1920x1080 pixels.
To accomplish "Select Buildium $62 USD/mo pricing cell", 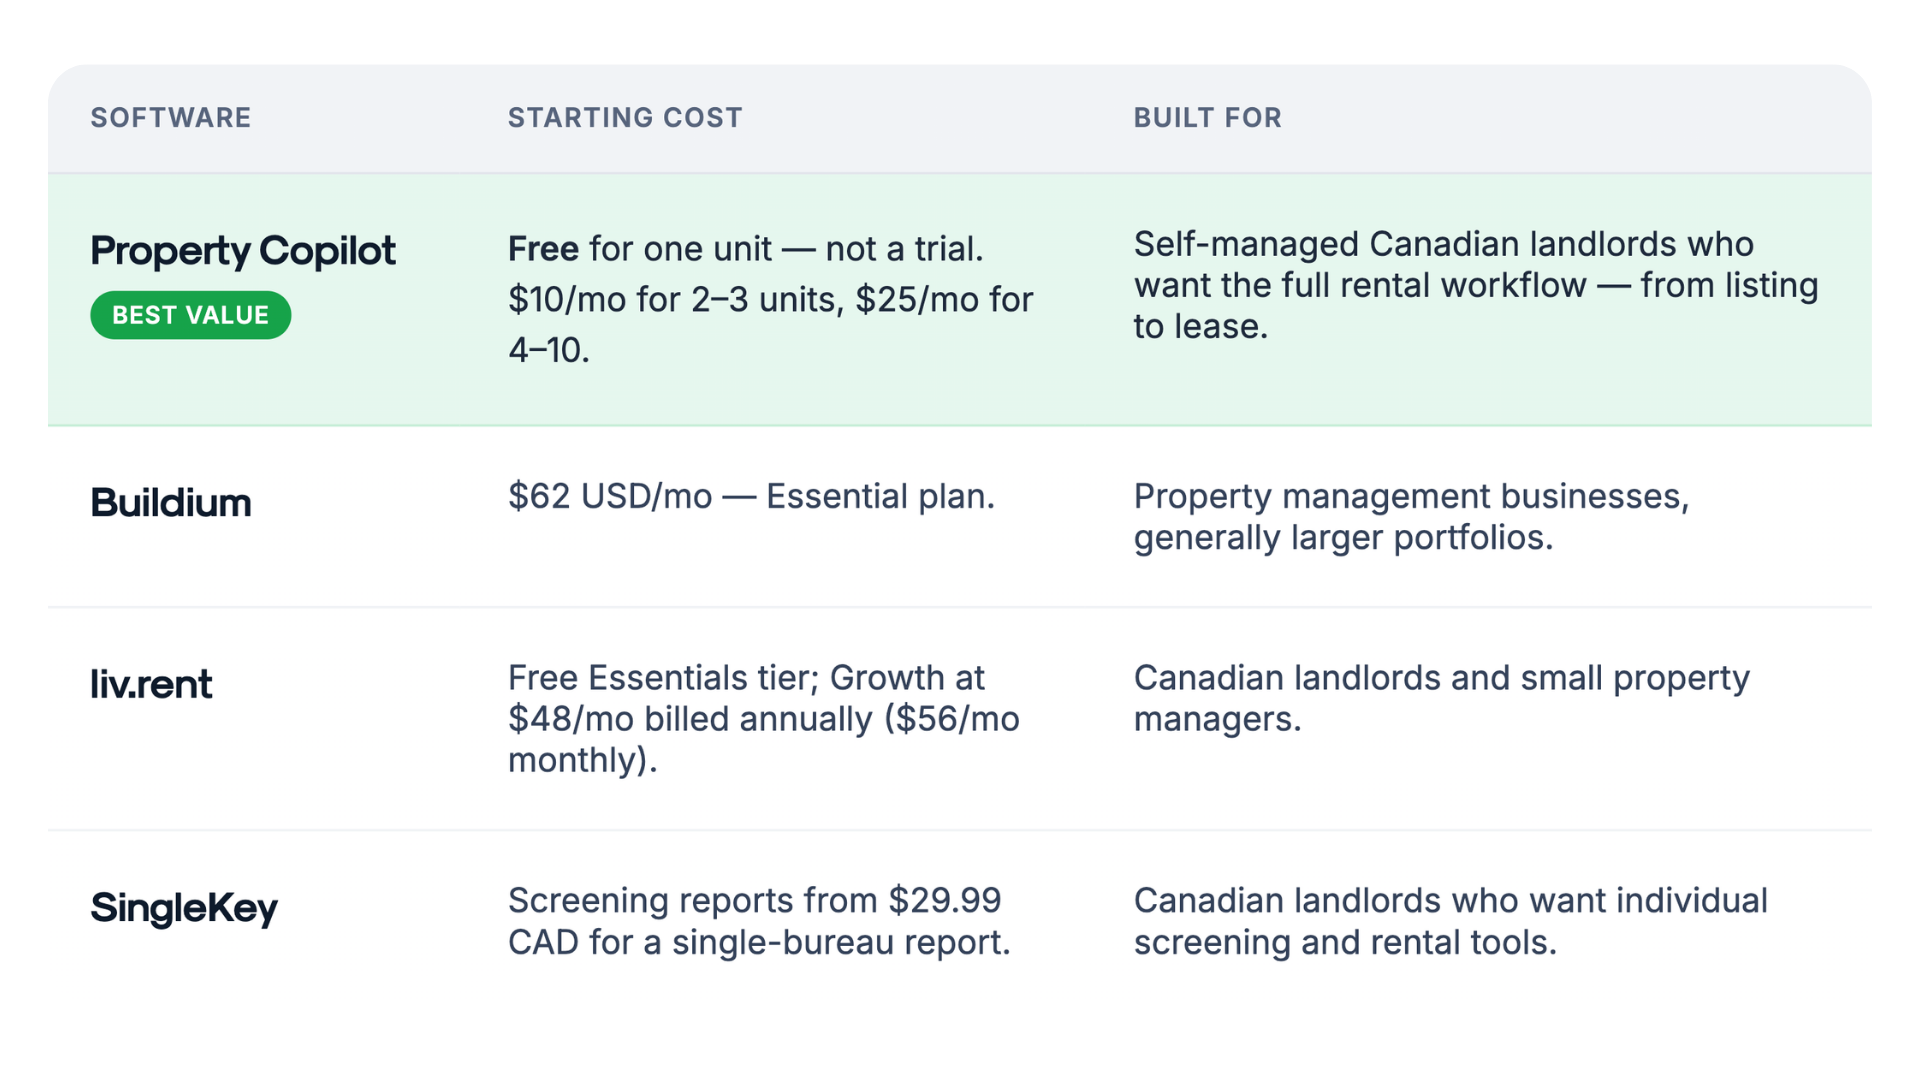I will pyautogui.click(x=751, y=496).
